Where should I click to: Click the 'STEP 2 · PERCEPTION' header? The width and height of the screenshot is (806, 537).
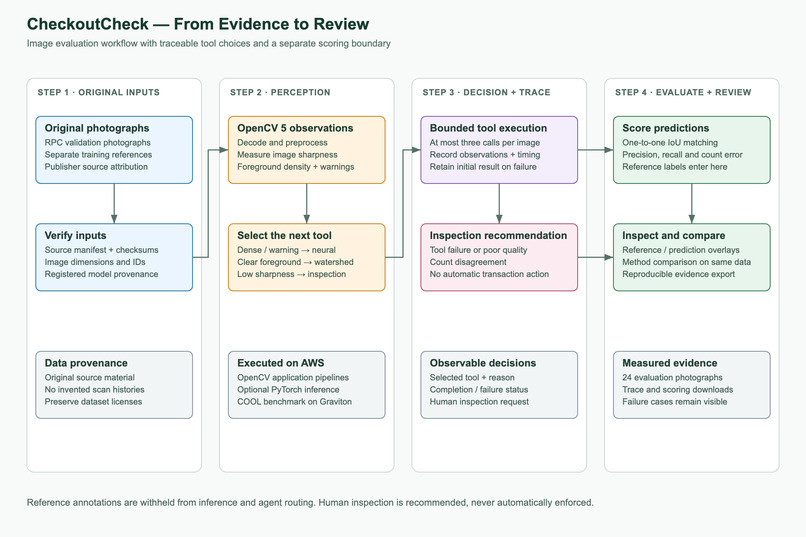click(280, 92)
